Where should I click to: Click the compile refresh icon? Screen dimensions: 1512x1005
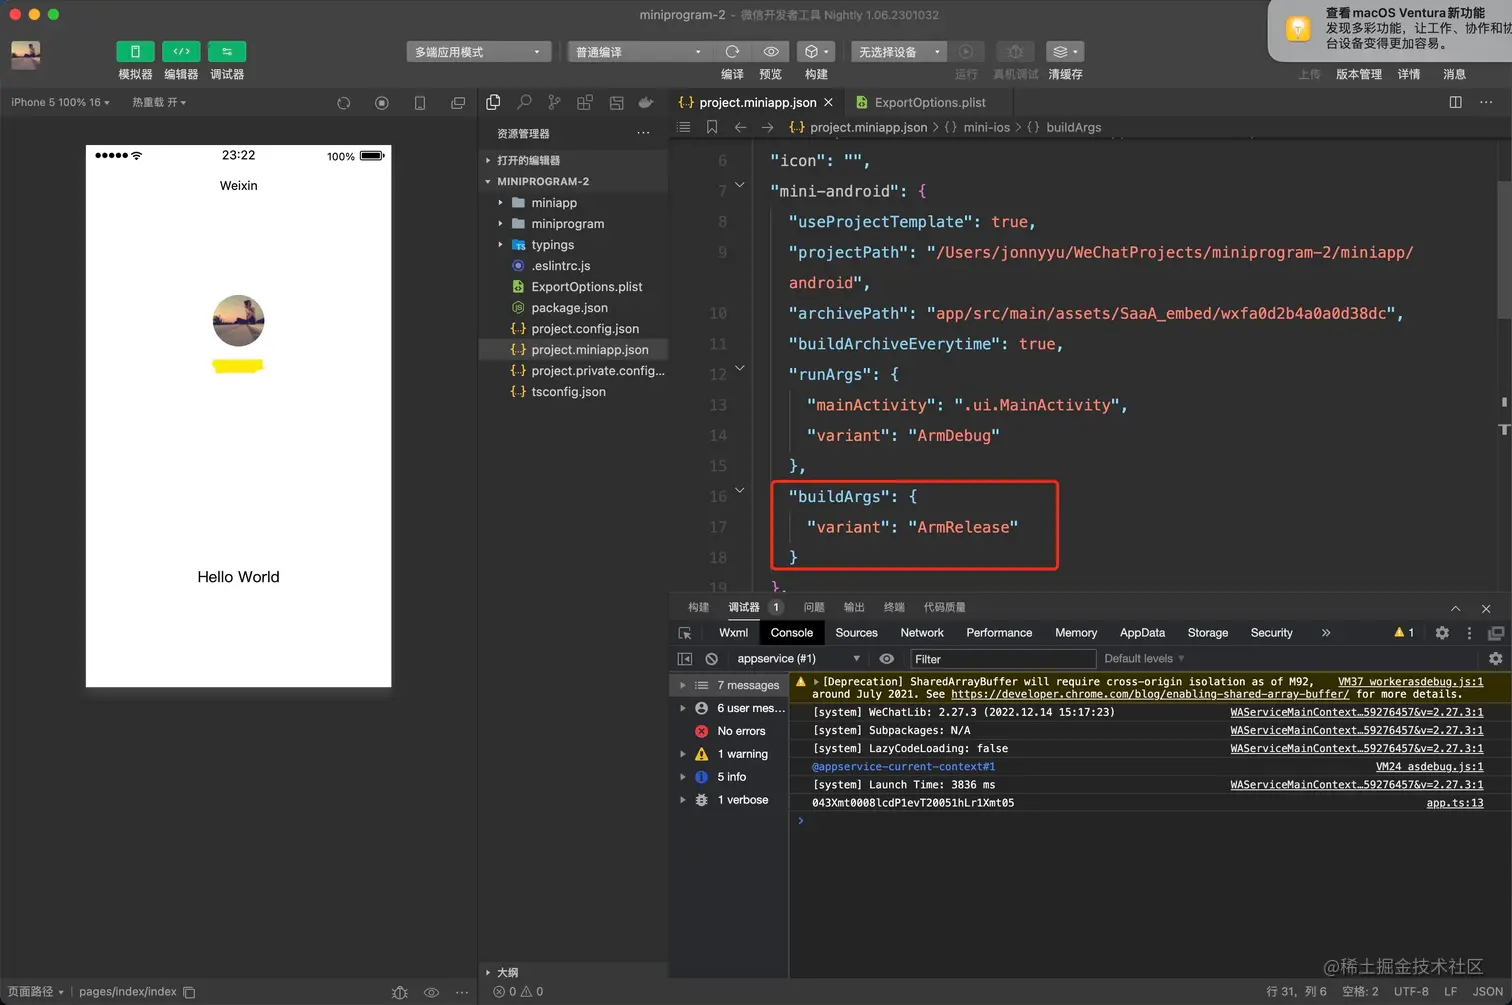point(732,52)
